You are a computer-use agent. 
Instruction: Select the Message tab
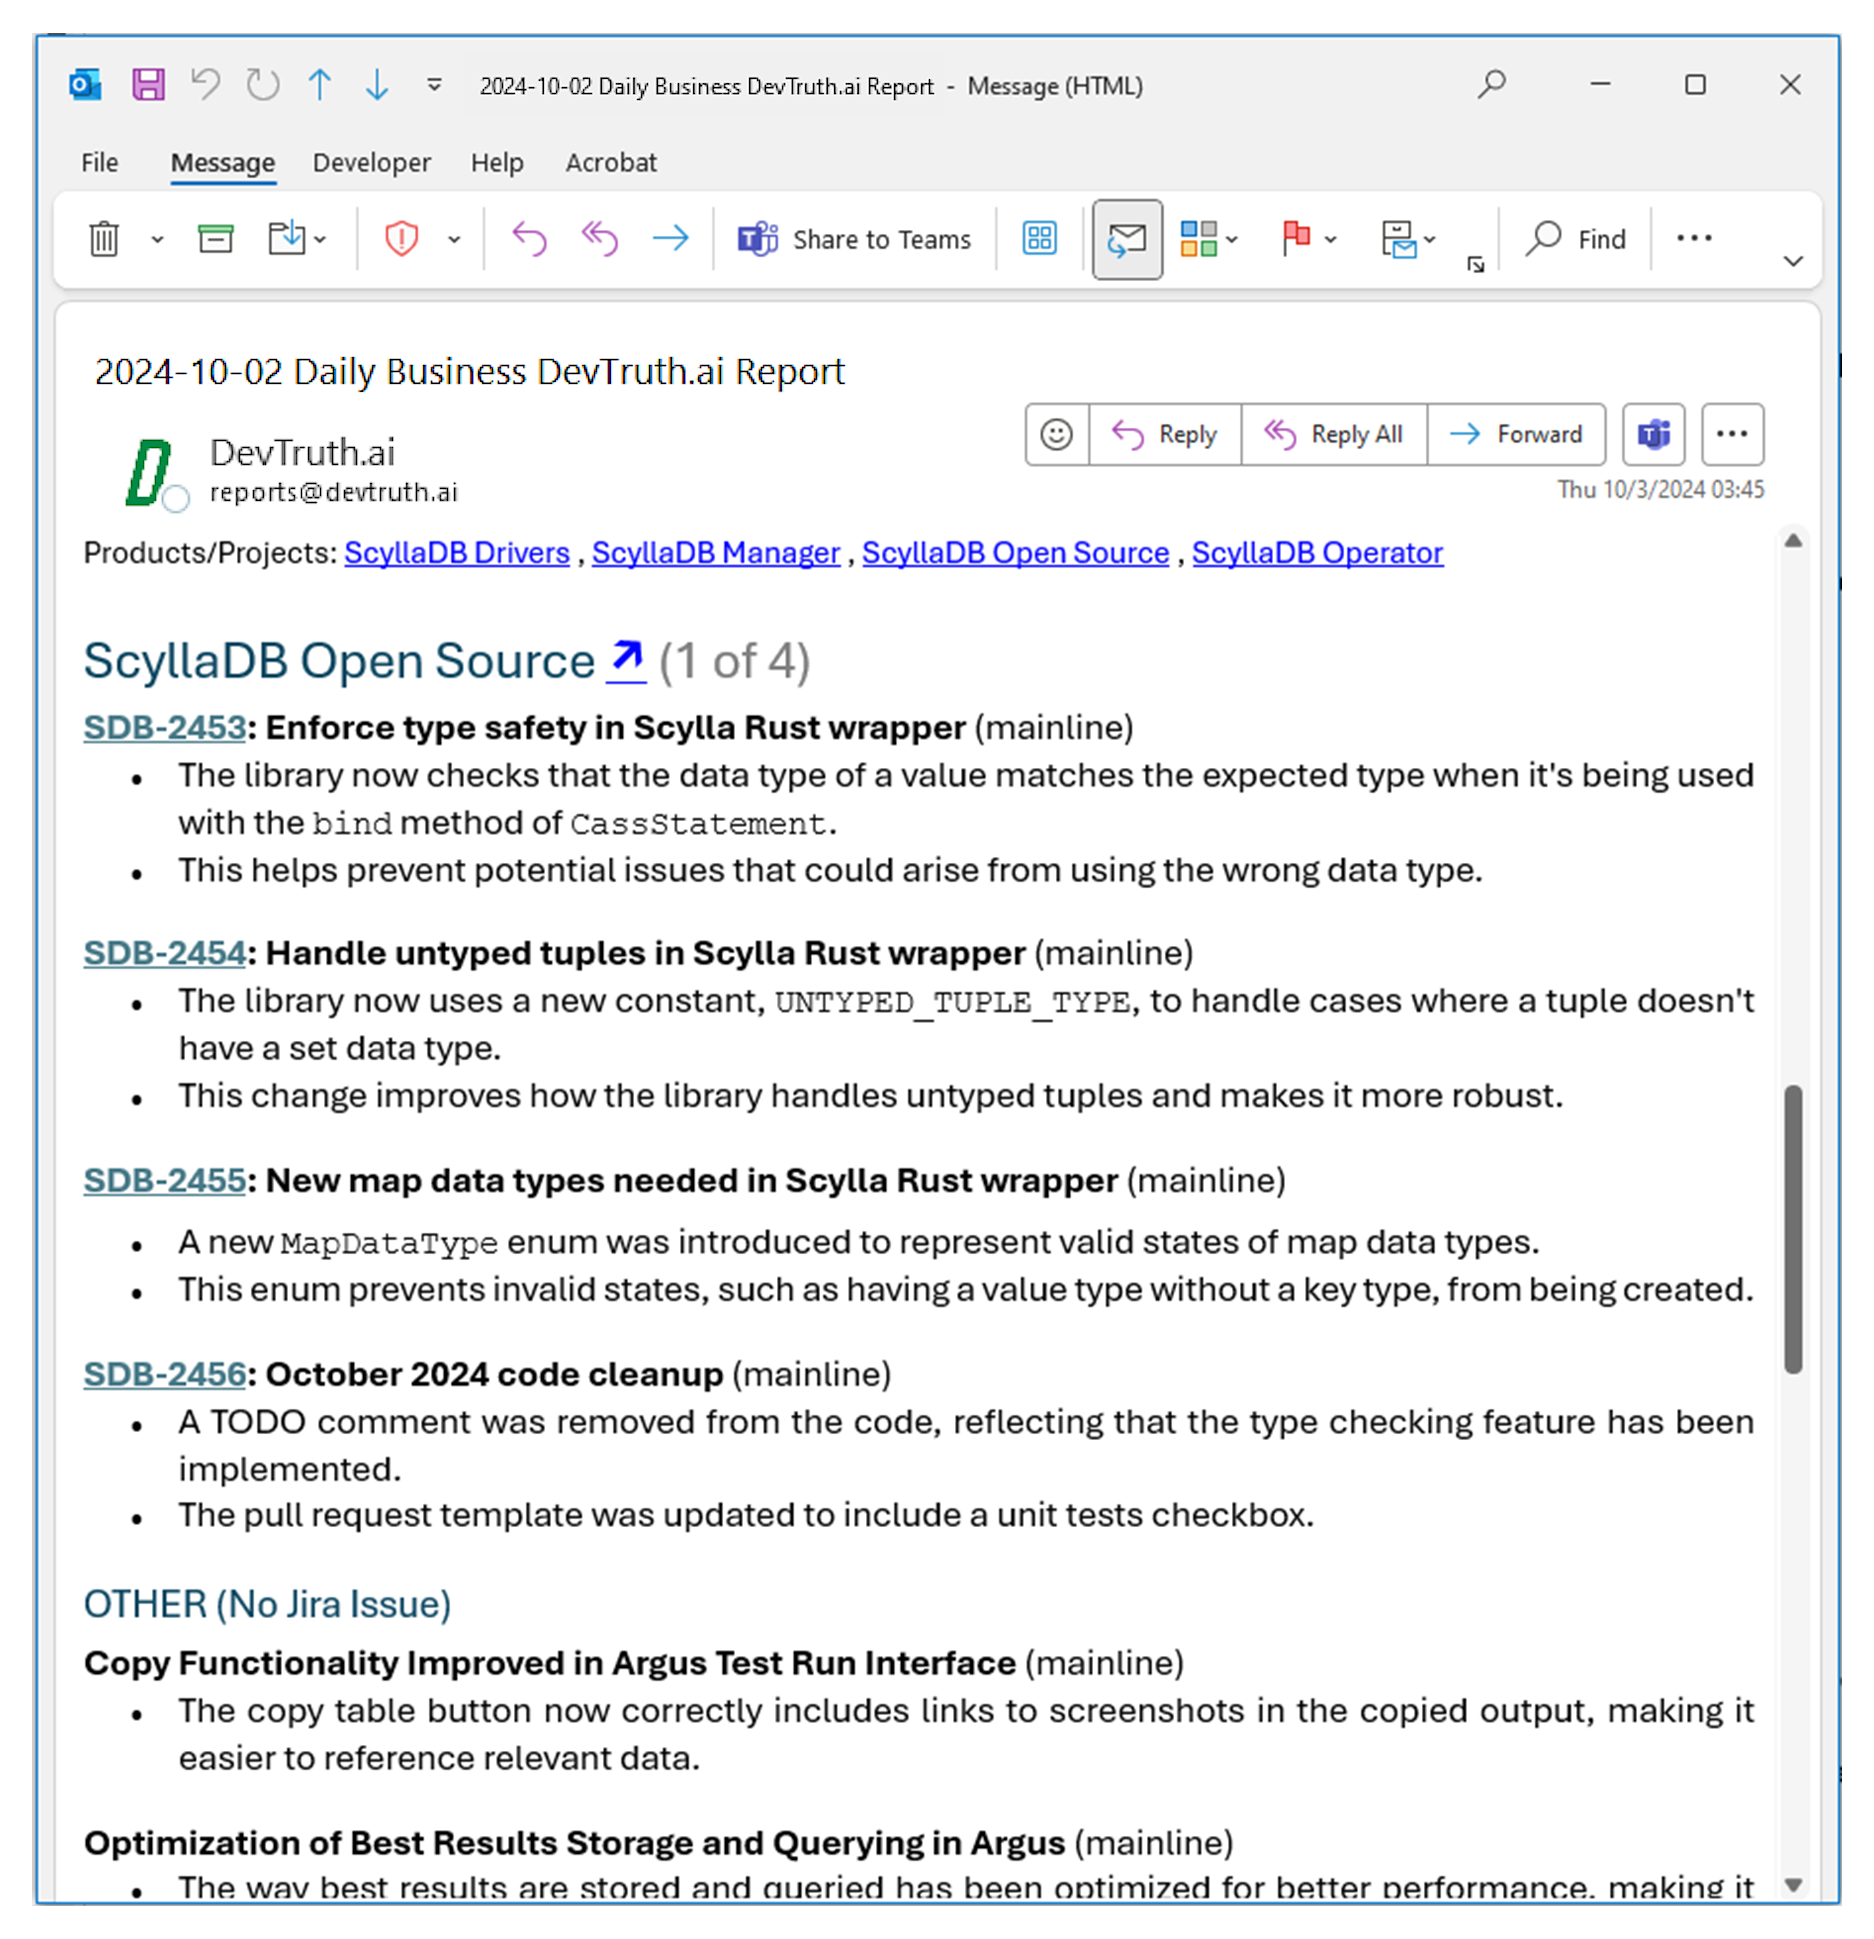[222, 163]
